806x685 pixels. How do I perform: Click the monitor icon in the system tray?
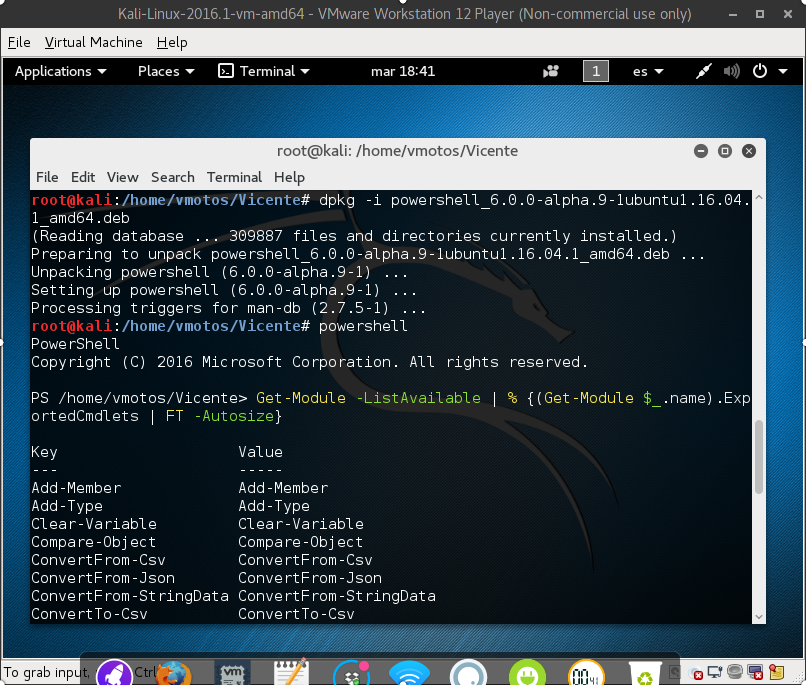click(x=714, y=672)
